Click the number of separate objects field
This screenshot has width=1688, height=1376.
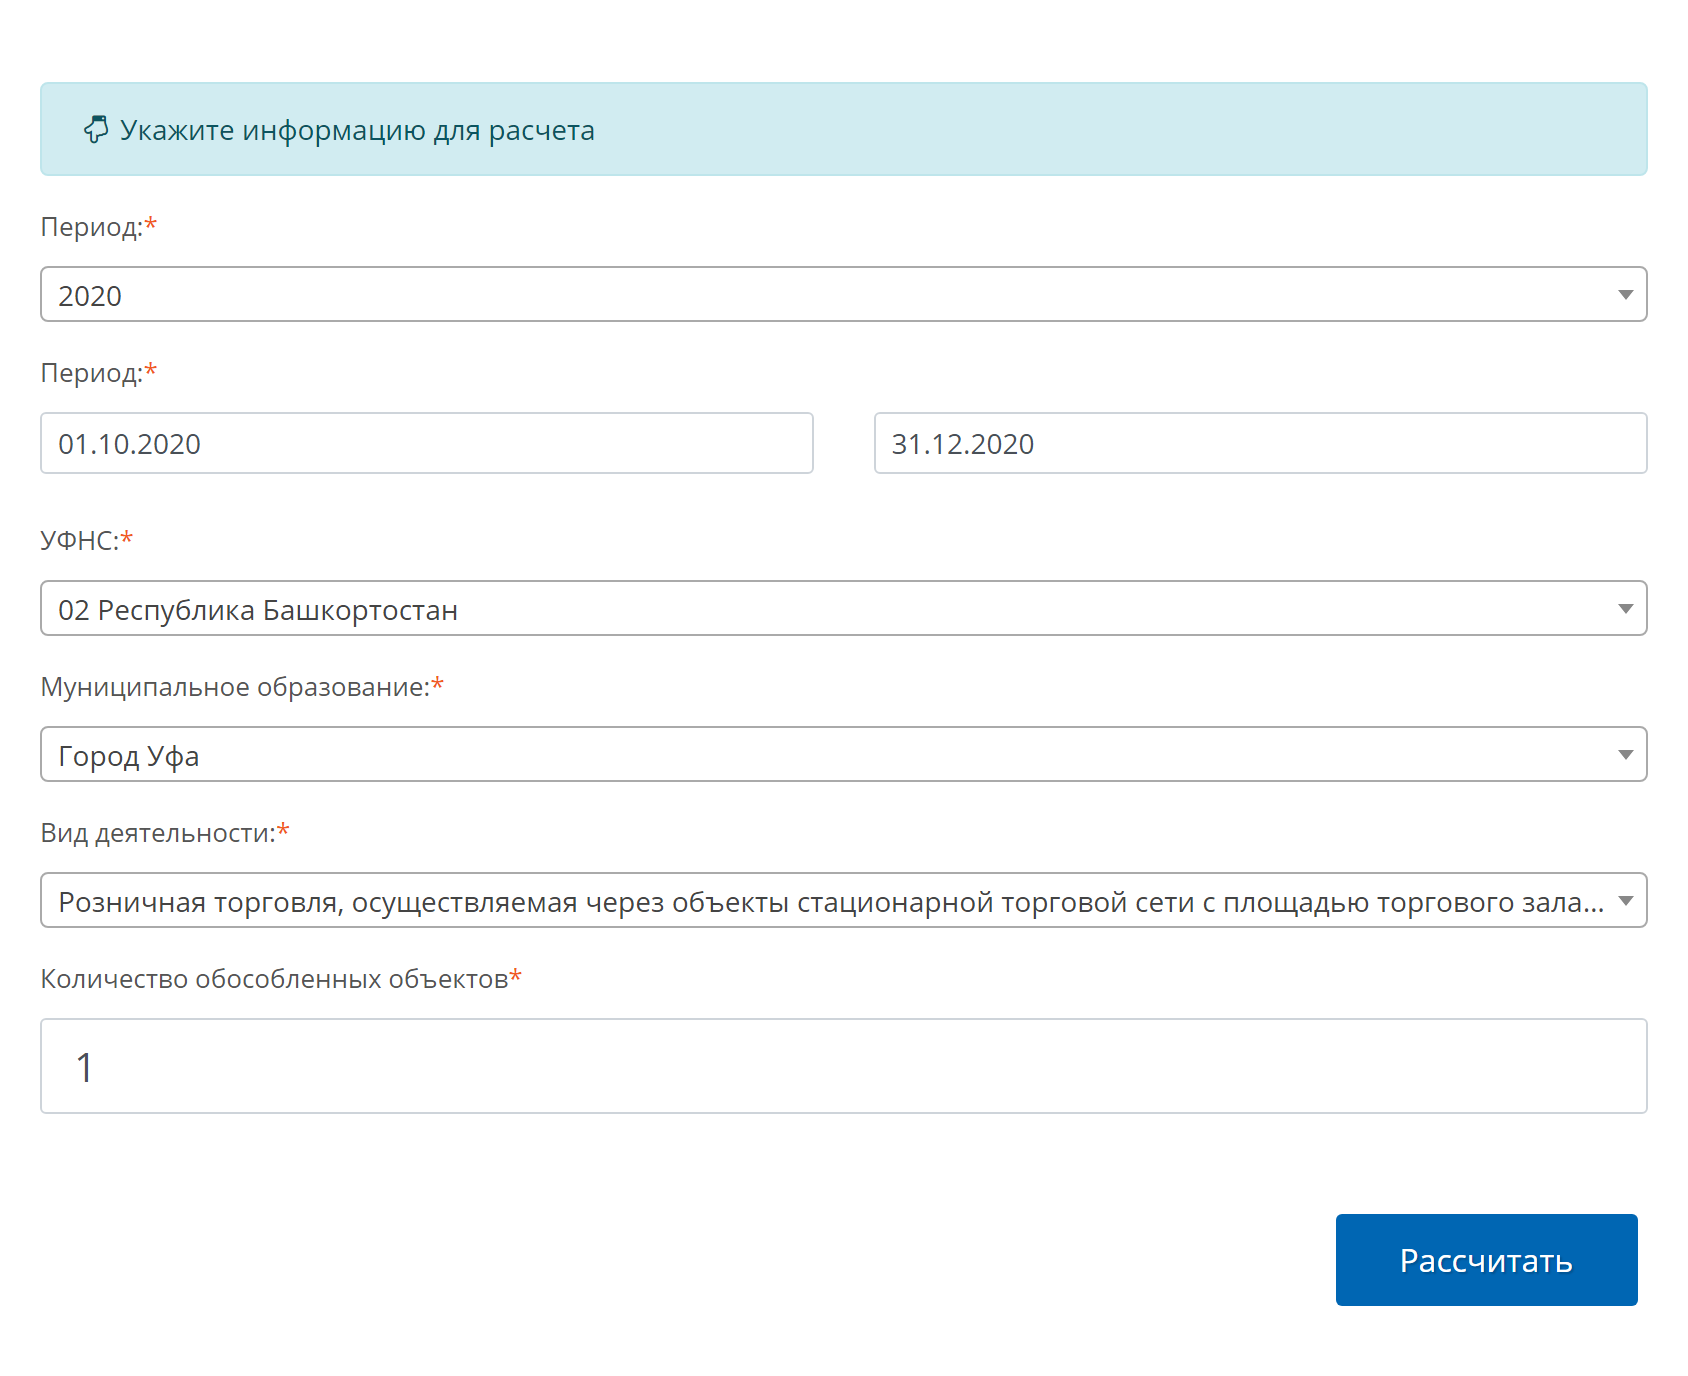[x=843, y=1066]
